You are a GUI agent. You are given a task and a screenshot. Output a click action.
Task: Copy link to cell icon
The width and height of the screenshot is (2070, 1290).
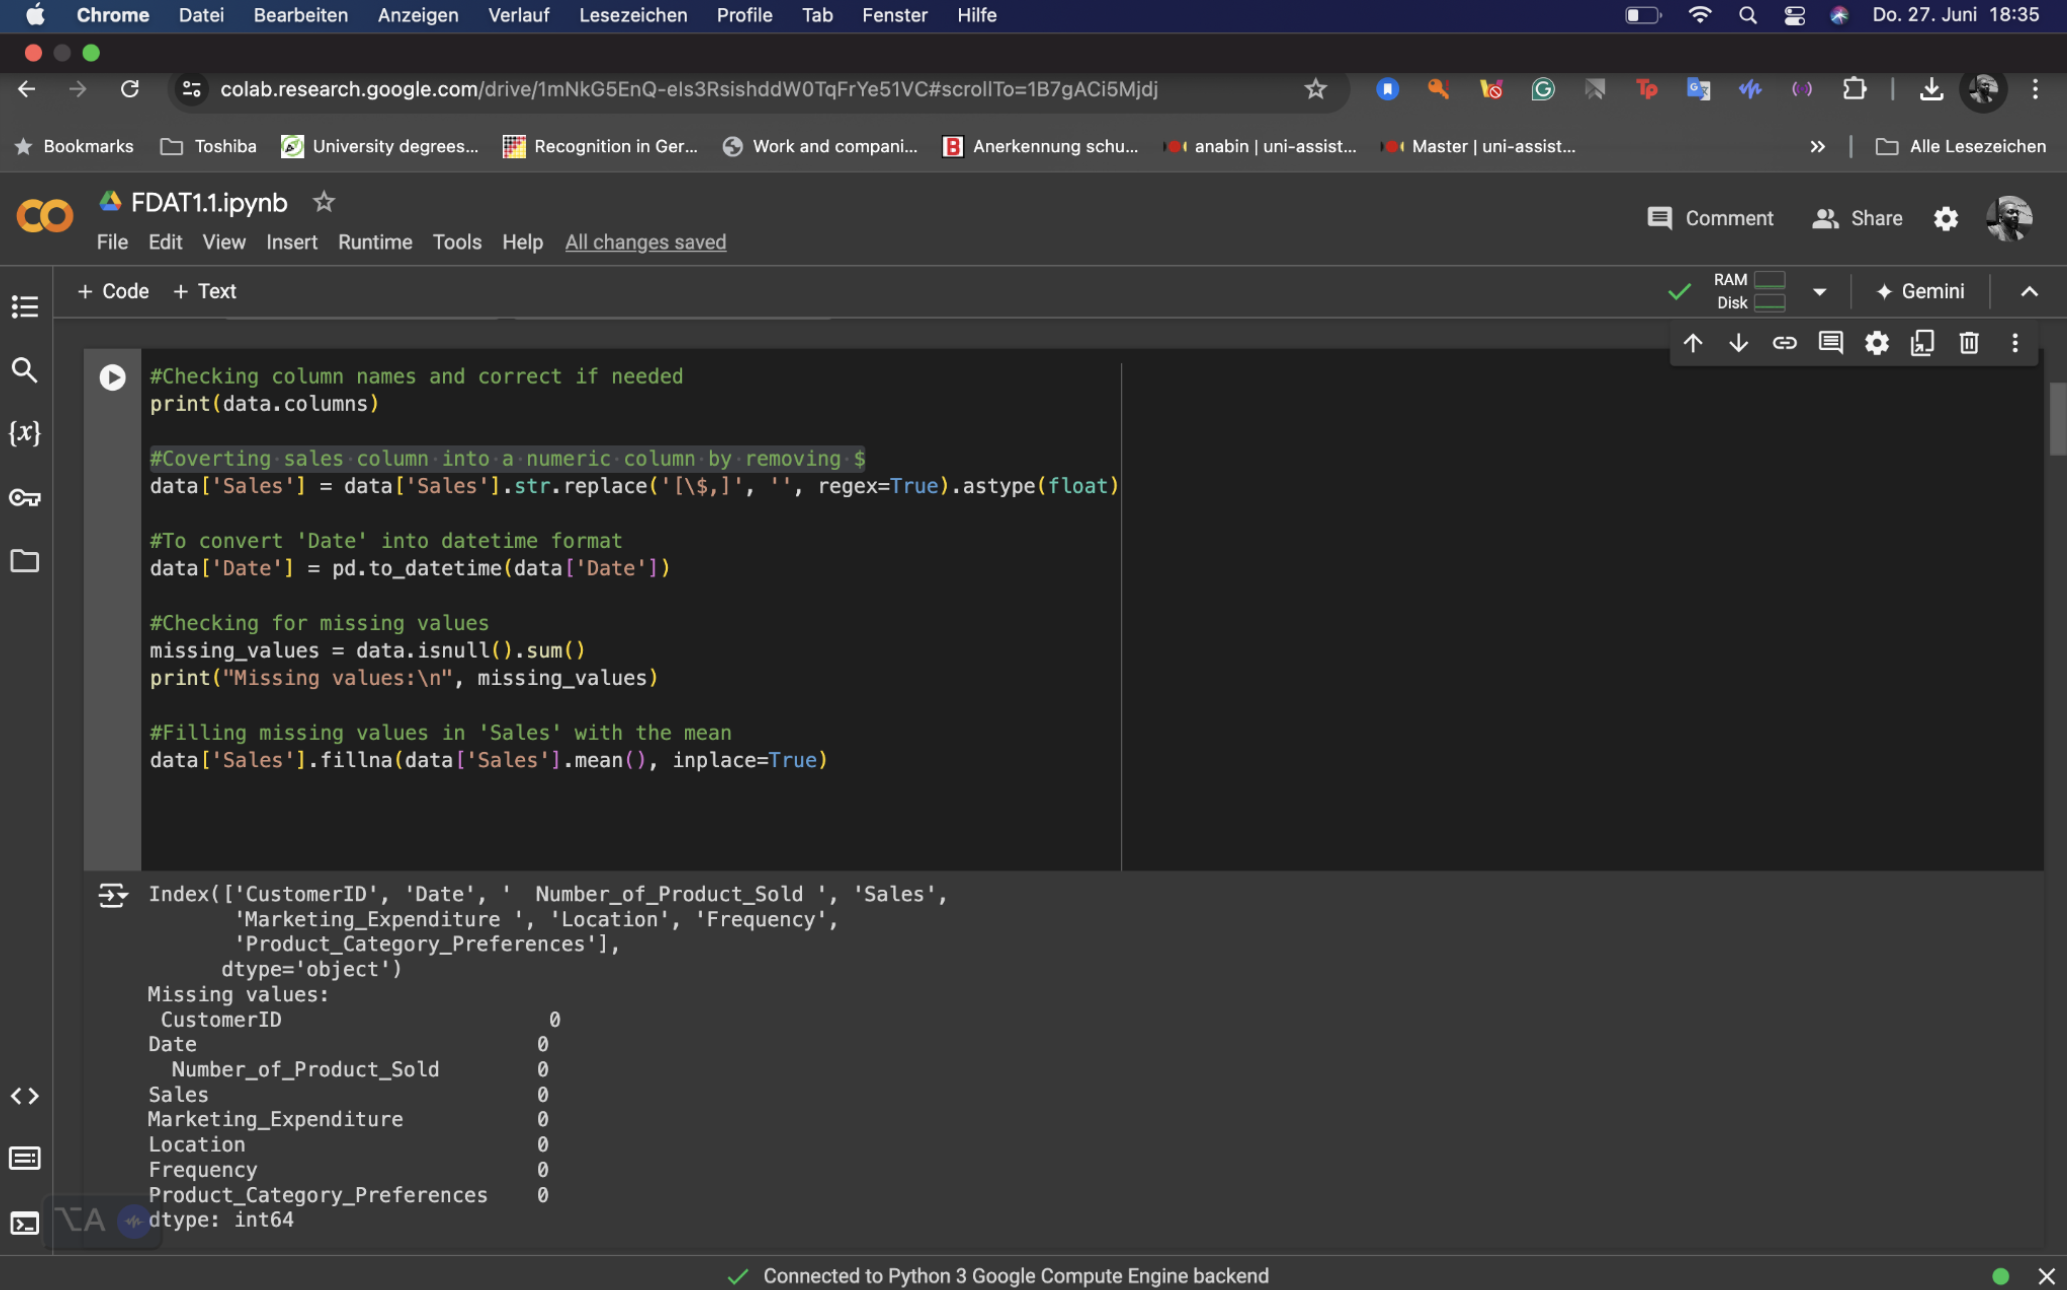(1784, 343)
